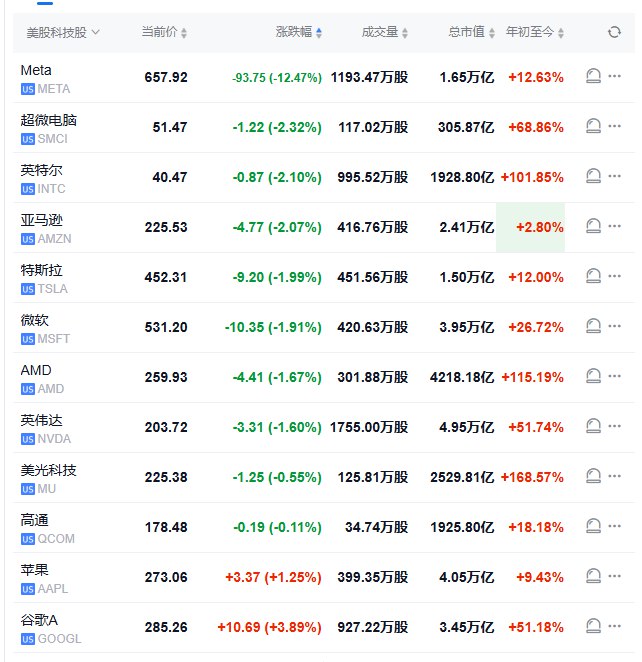Set alert bell for Meta row

[593, 76]
